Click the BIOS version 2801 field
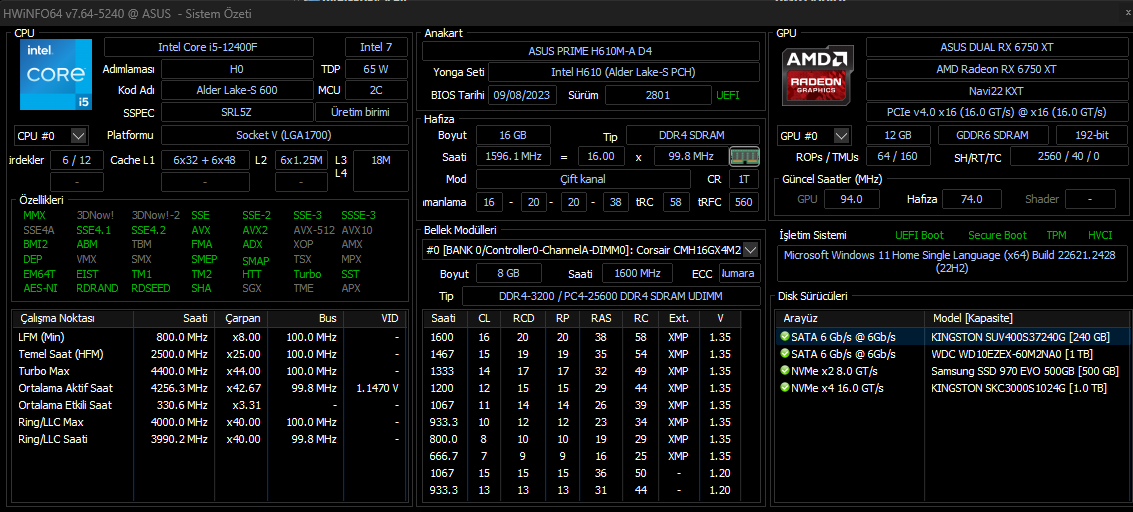 (658, 95)
